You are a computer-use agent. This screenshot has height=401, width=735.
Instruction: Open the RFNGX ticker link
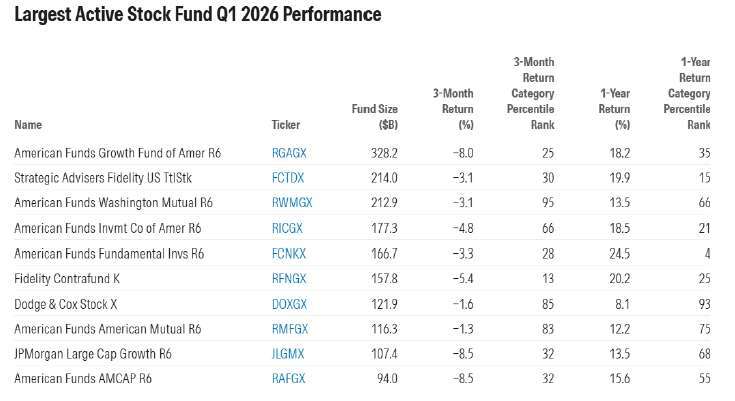(x=288, y=277)
